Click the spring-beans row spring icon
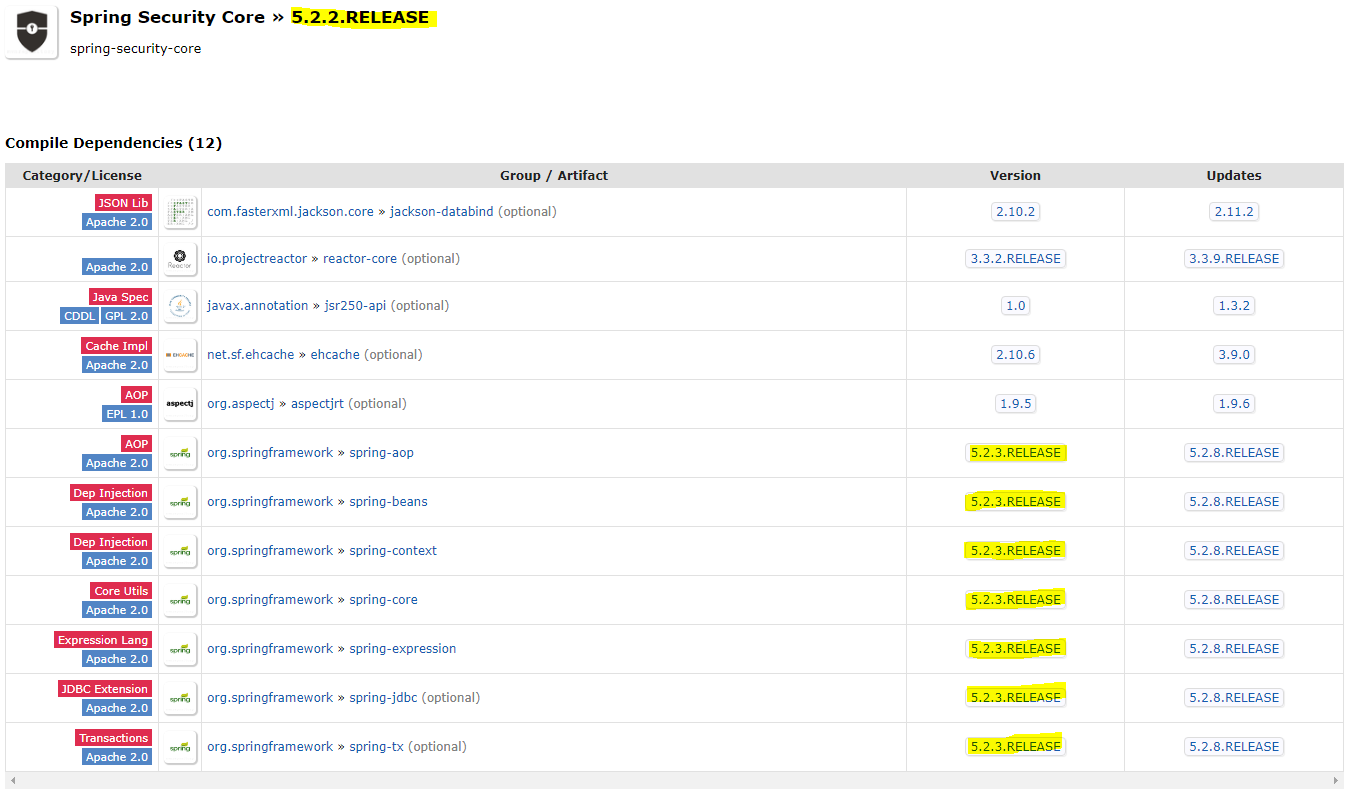Viewport: 1349px width, 791px height. coord(181,502)
